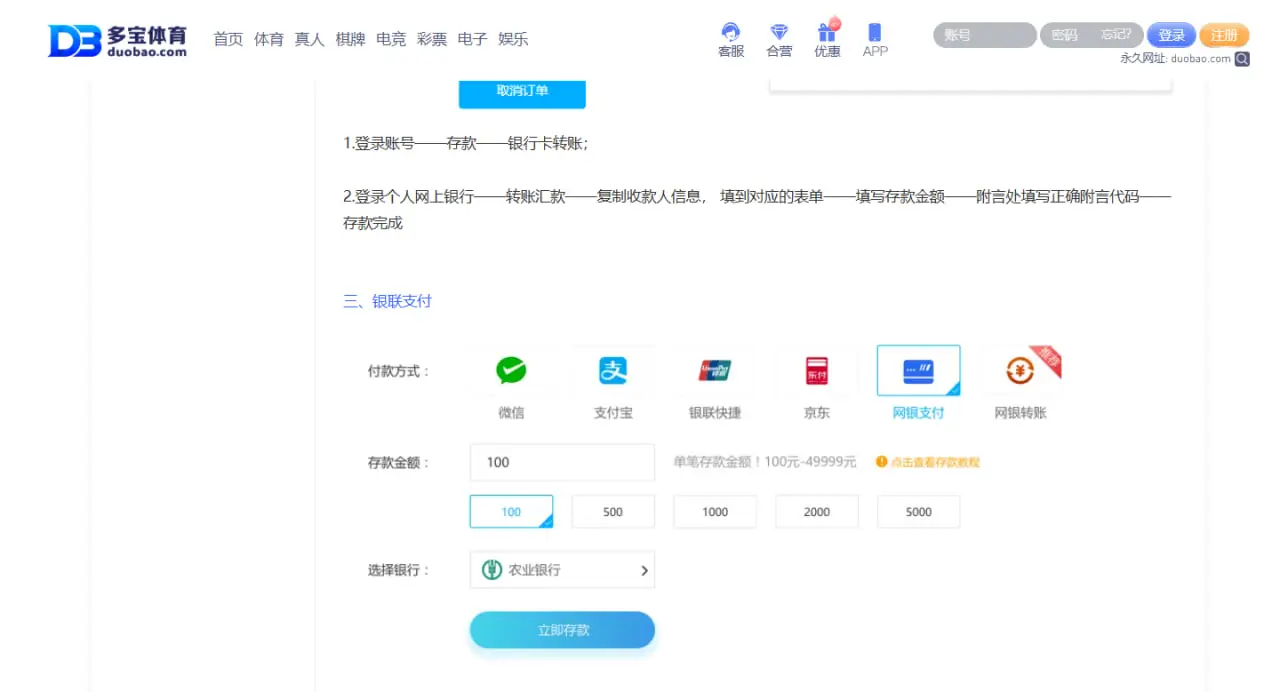Screen dimensions: 1280x692
Task: Pick the 1000 preset deposit amount
Action: (714, 511)
